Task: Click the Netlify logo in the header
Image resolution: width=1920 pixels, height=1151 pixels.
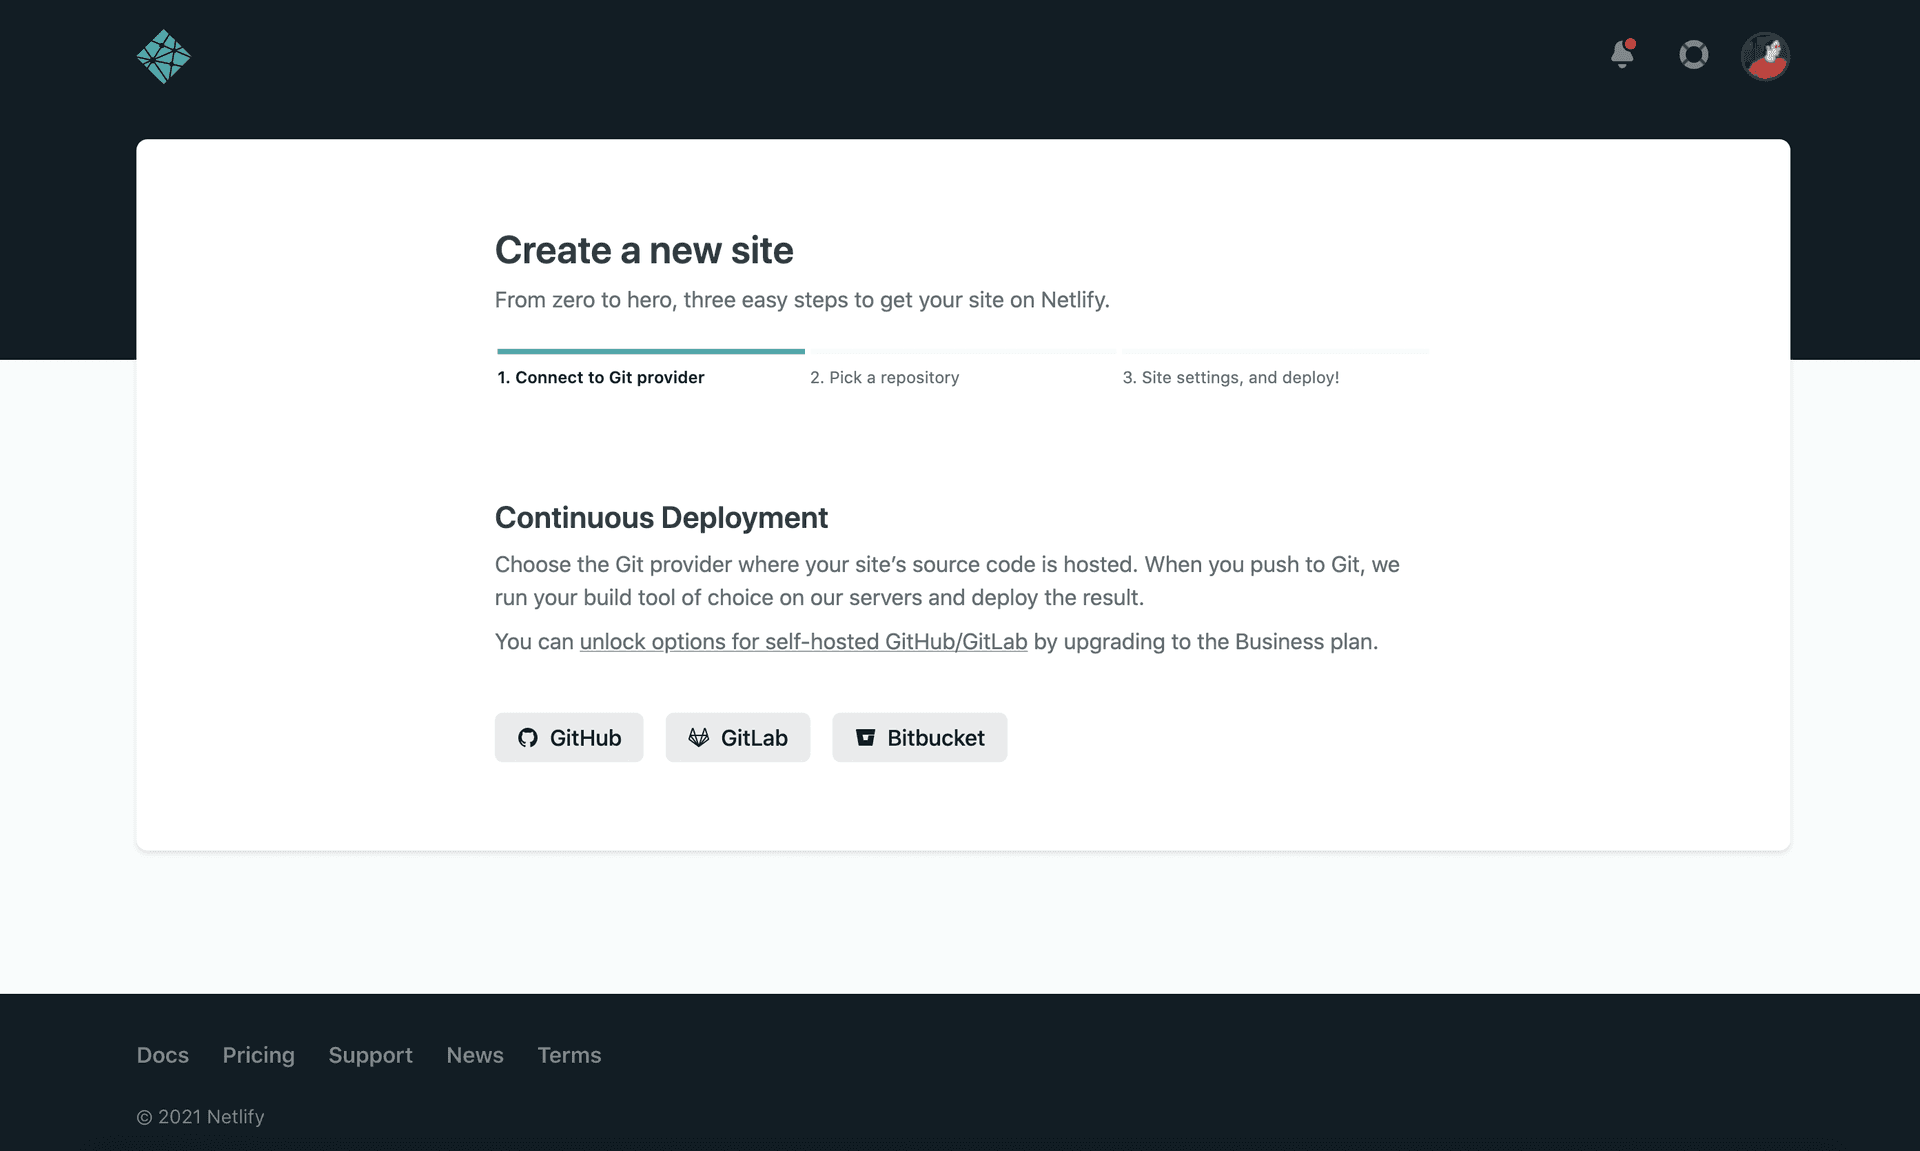Action: coord(163,56)
